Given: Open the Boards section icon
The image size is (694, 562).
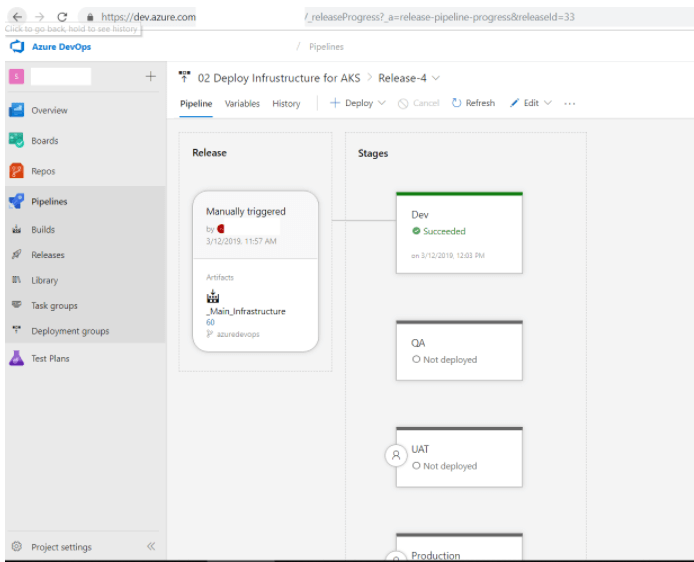Looking at the screenshot, I should (16, 140).
